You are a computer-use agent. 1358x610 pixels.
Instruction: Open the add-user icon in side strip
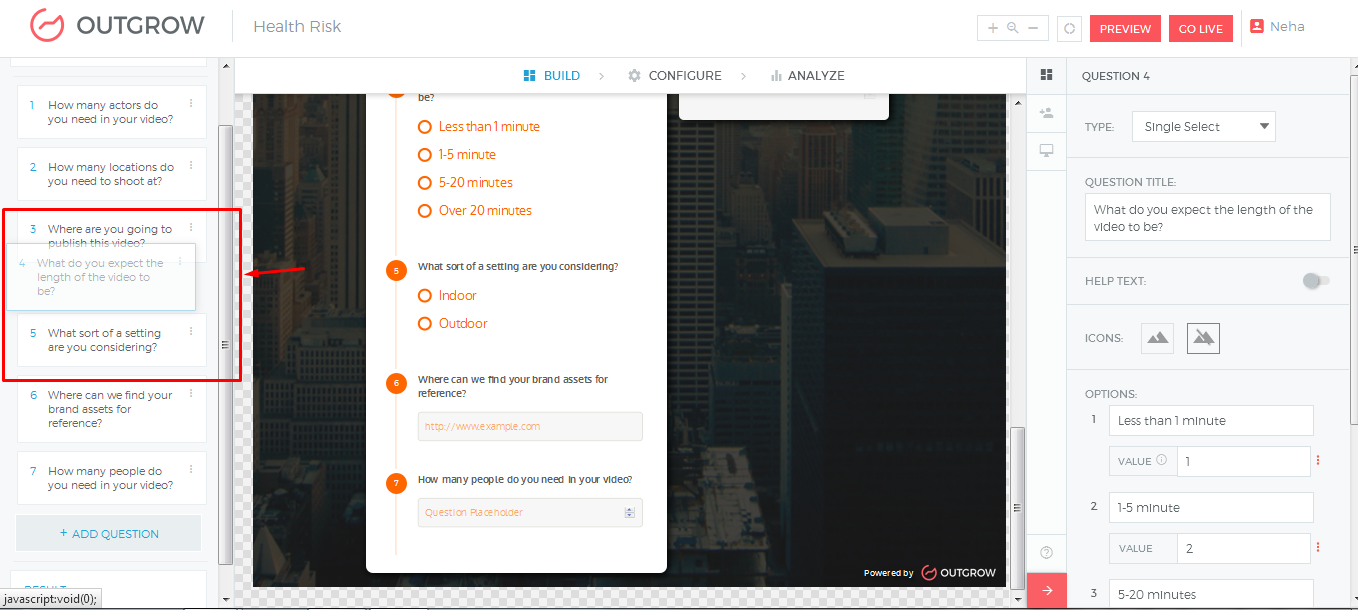click(x=1047, y=113)
